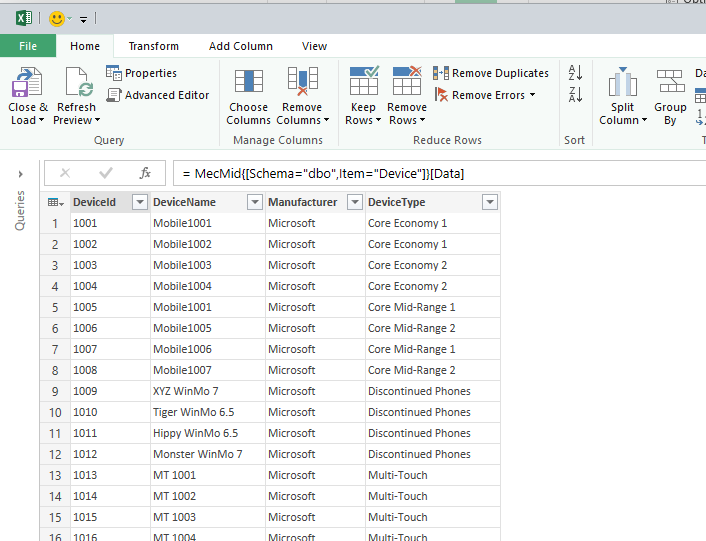Click Remove Duplicates
The height and width of the screenshot is (541, 706).
tap(491, 73)
